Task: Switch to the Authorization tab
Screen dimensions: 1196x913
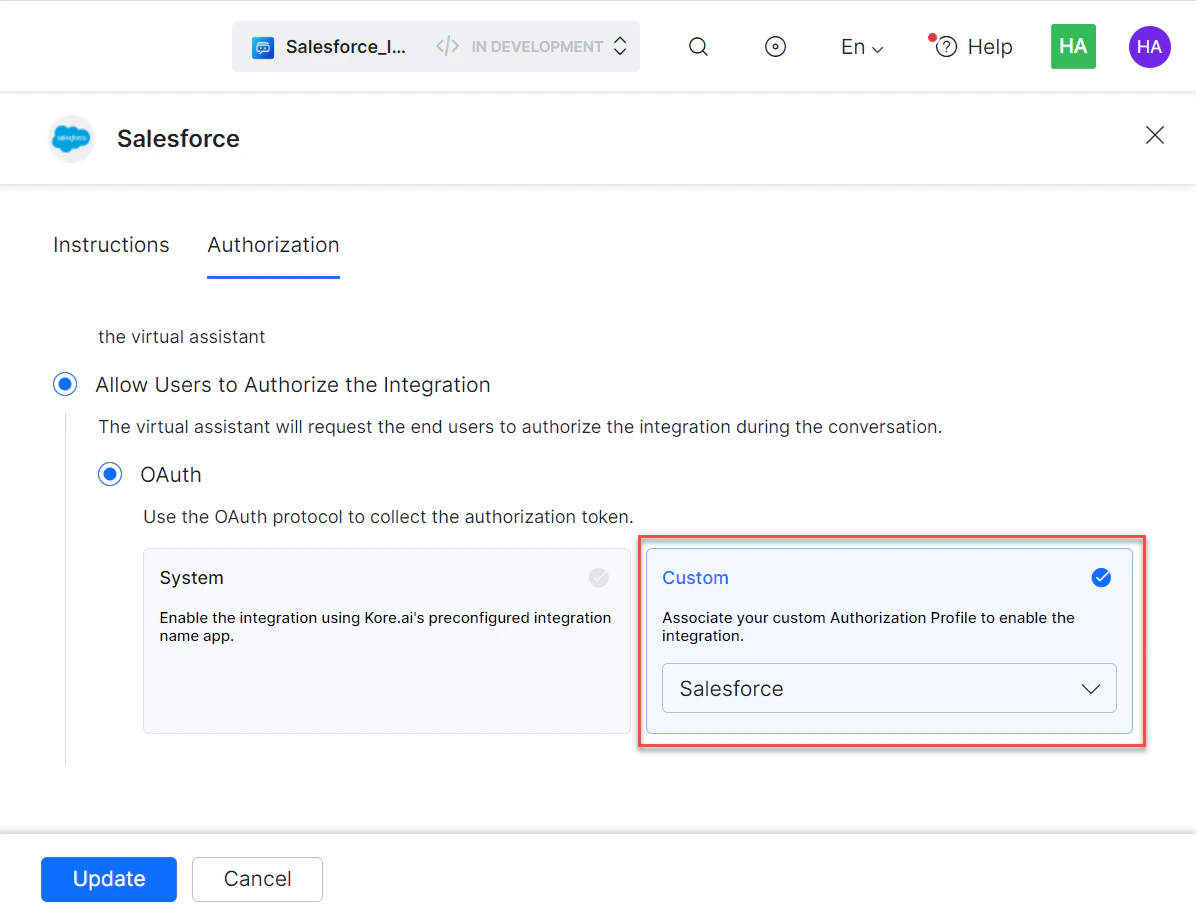Action: [273, 245]
